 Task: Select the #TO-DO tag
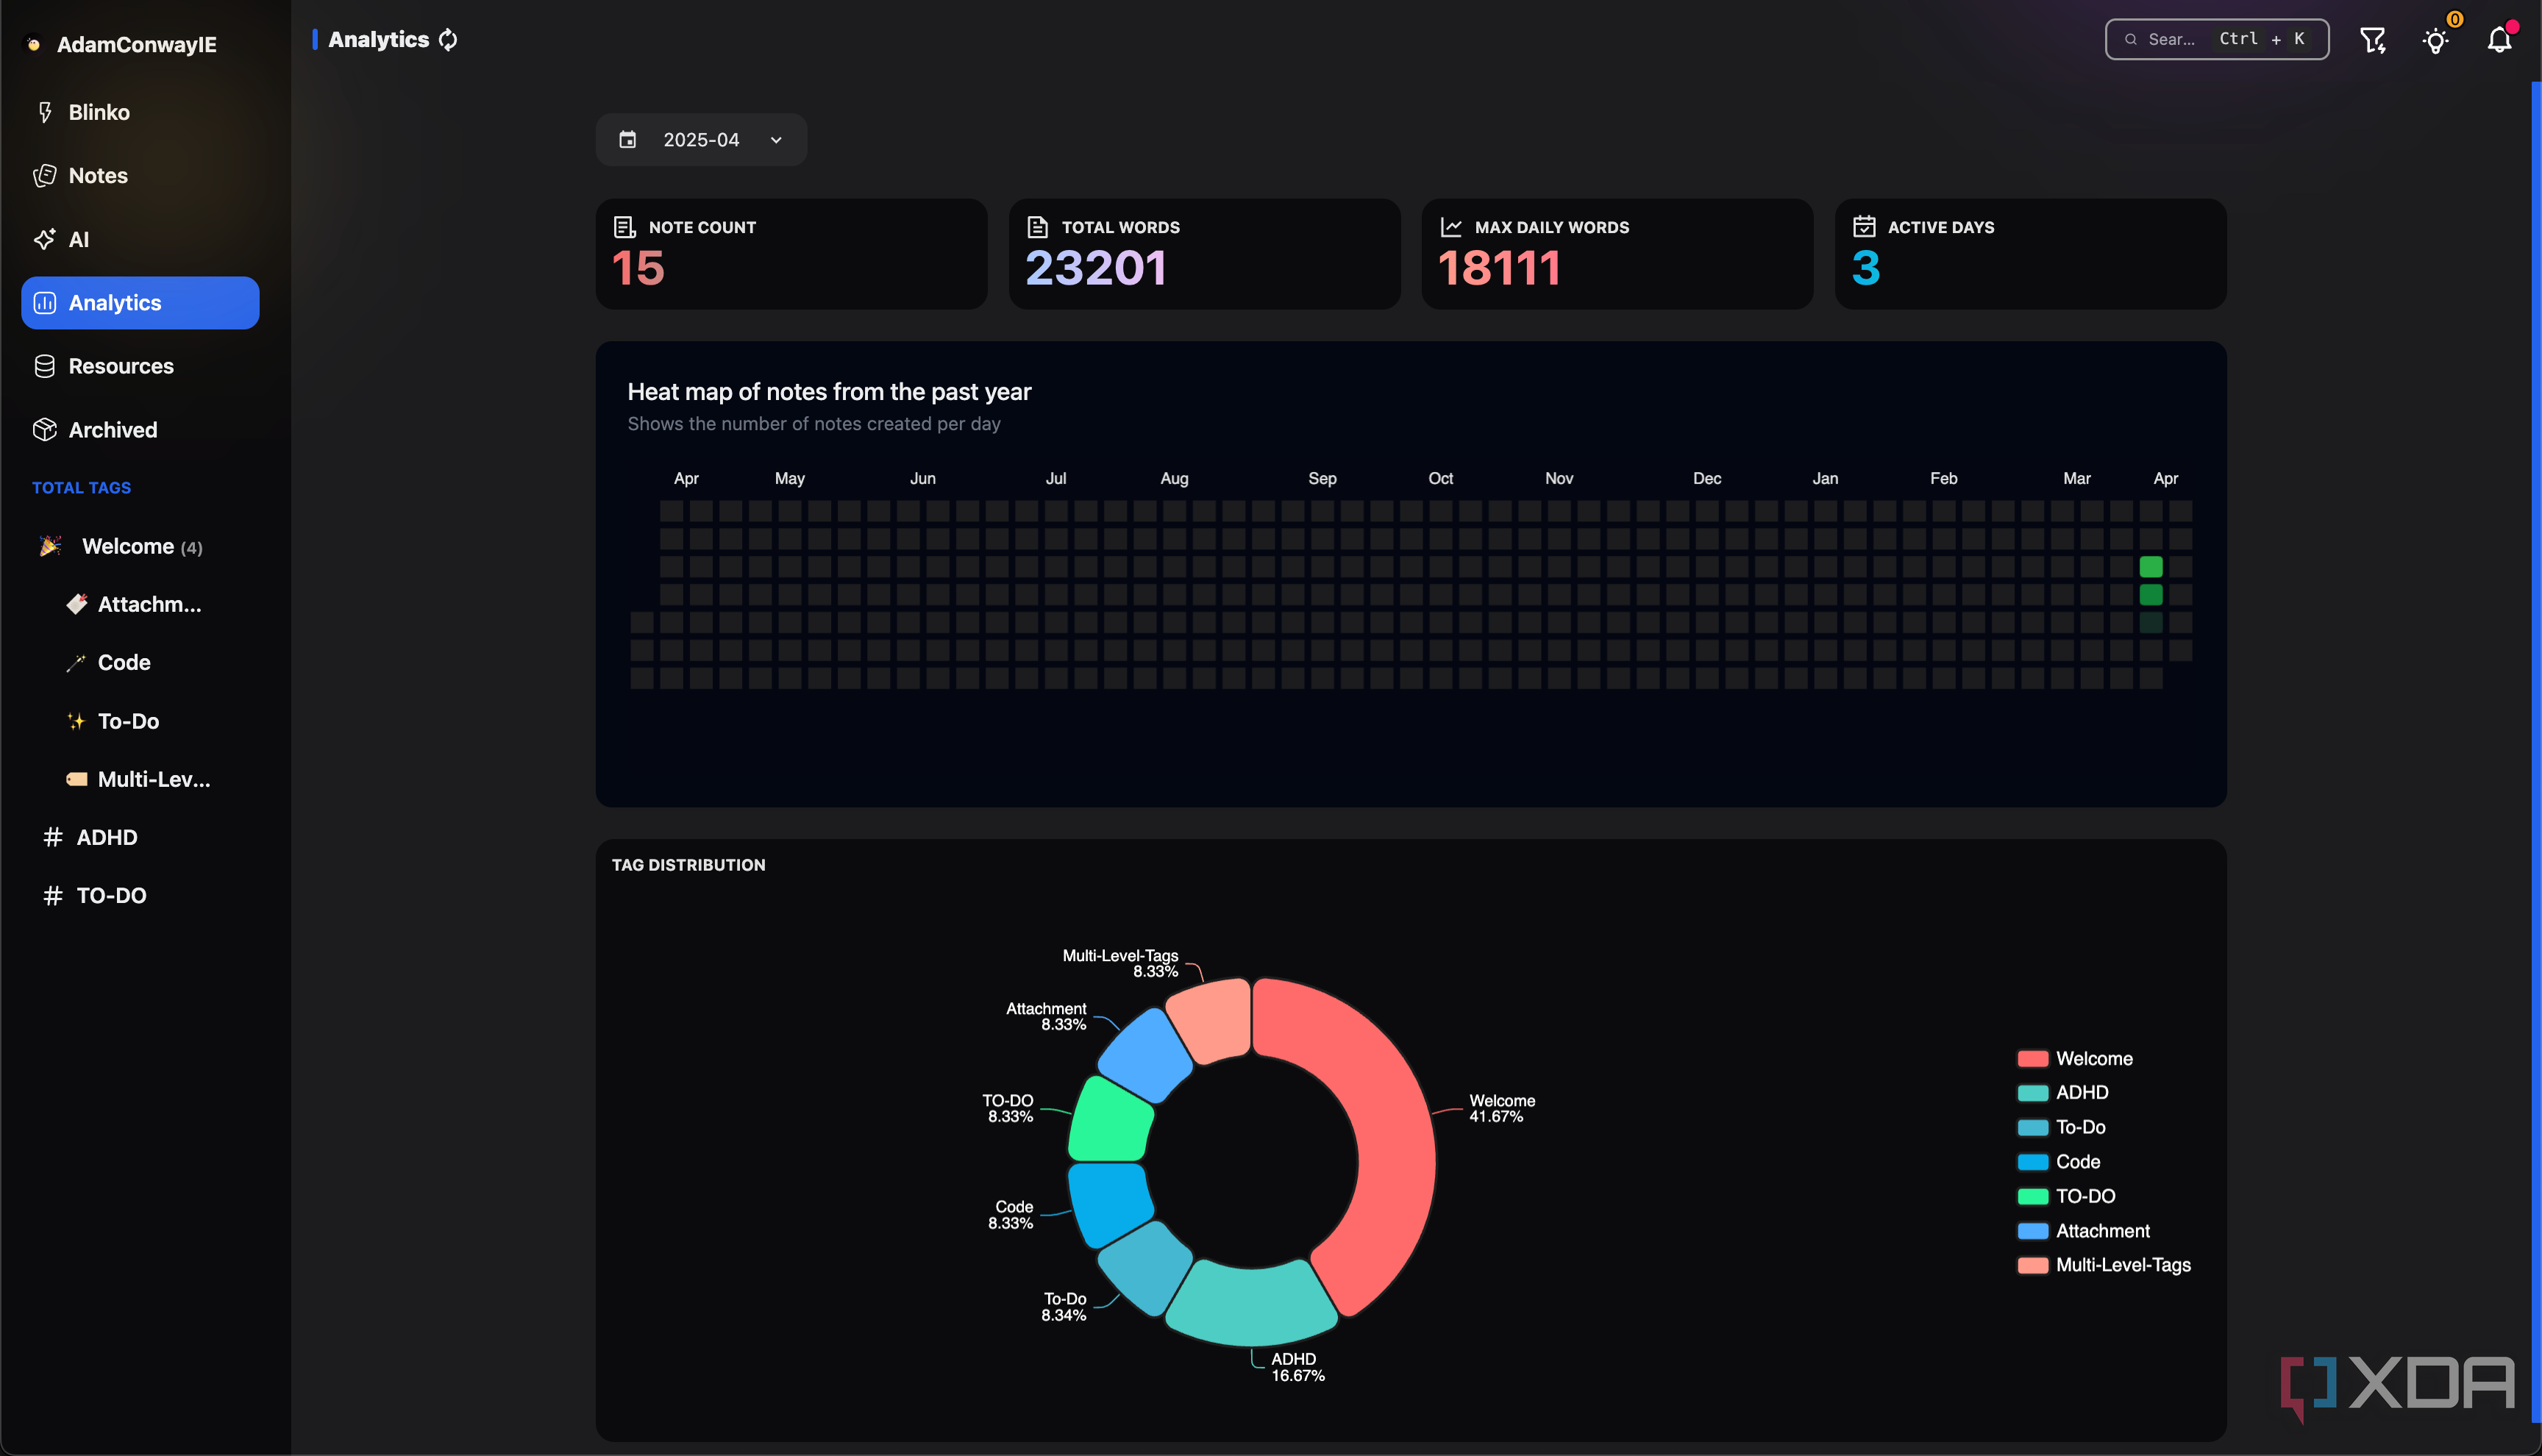pyautogui.click(x=140, y=895)
